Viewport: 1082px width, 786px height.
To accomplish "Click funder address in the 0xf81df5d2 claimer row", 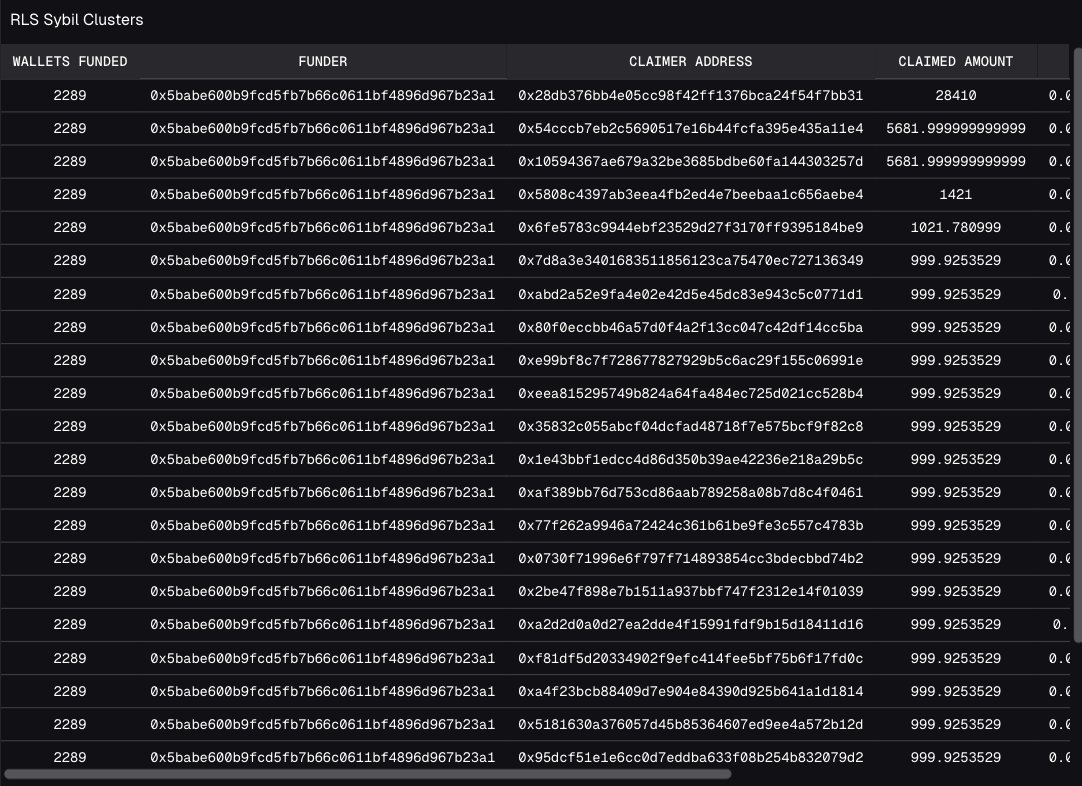I will tap(322, 659).
